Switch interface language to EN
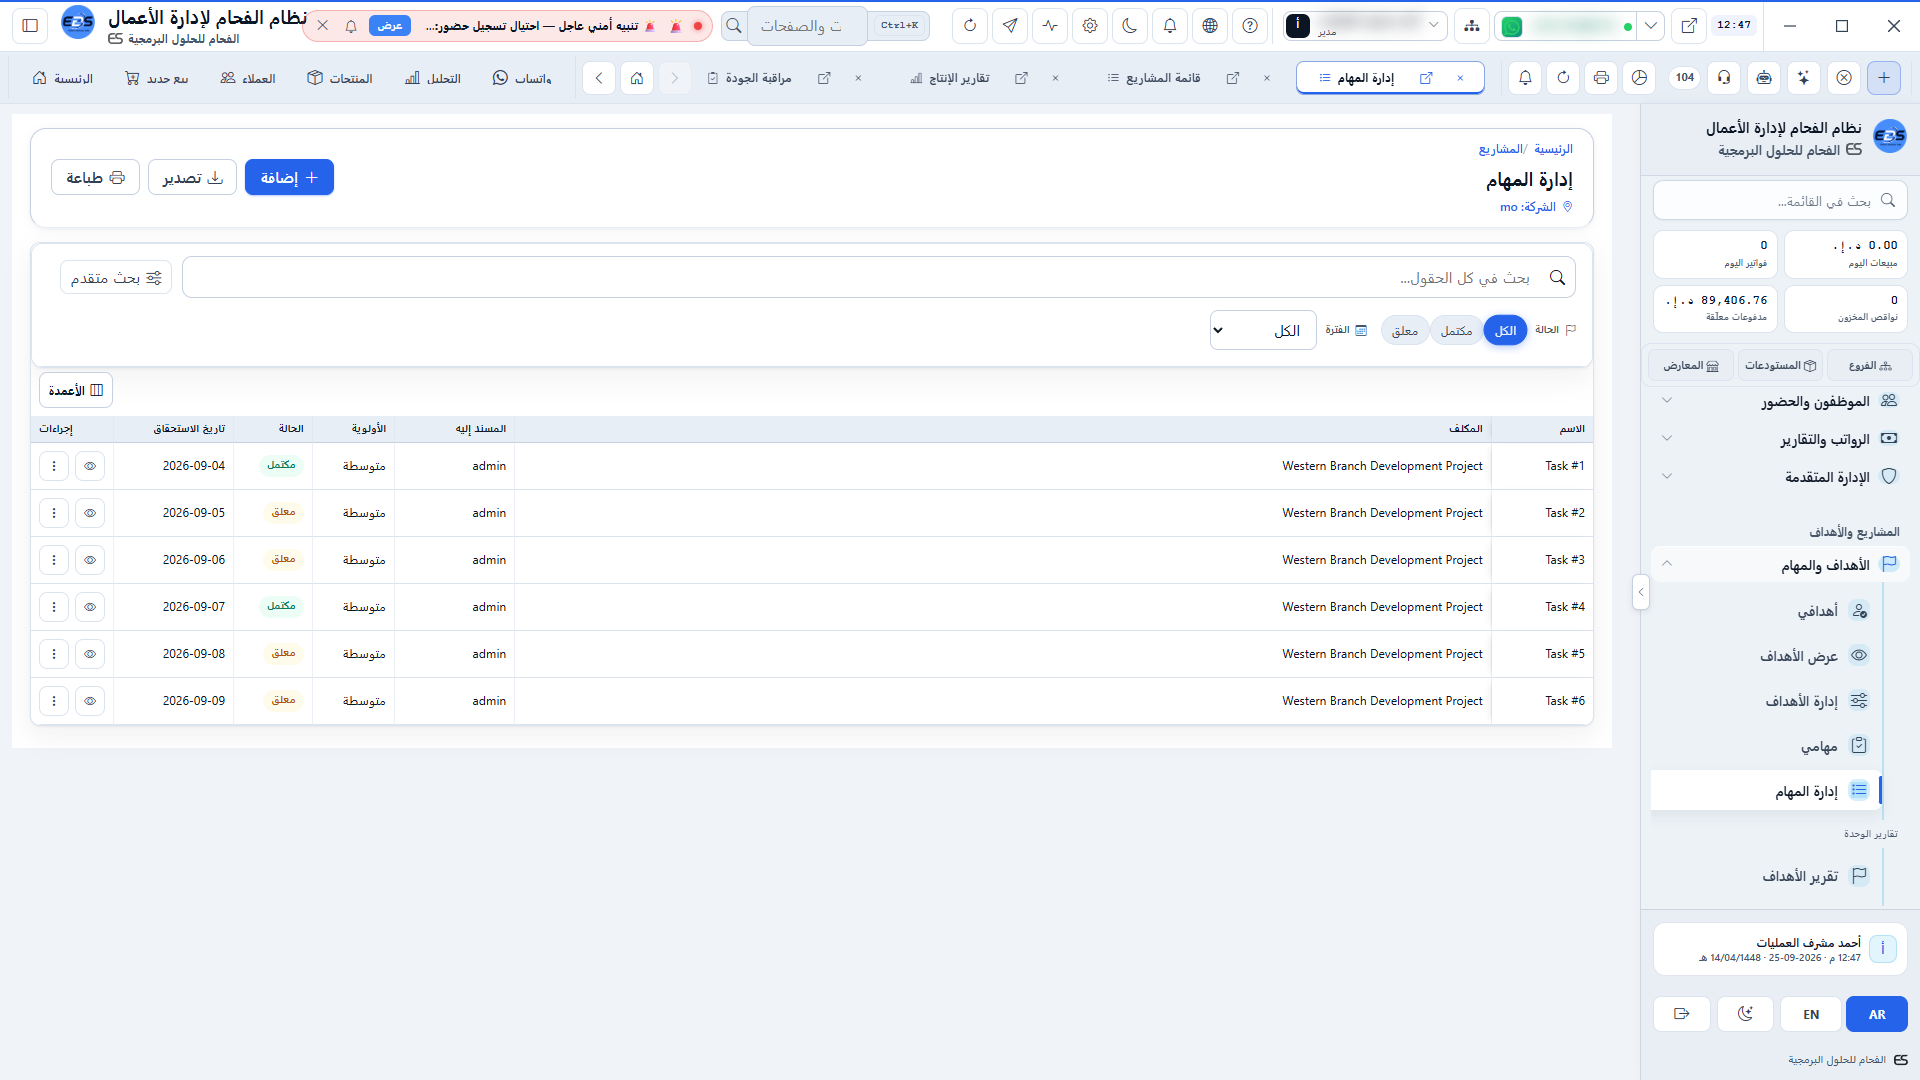The image size is (1920, 1080). coord(1811,1014)
